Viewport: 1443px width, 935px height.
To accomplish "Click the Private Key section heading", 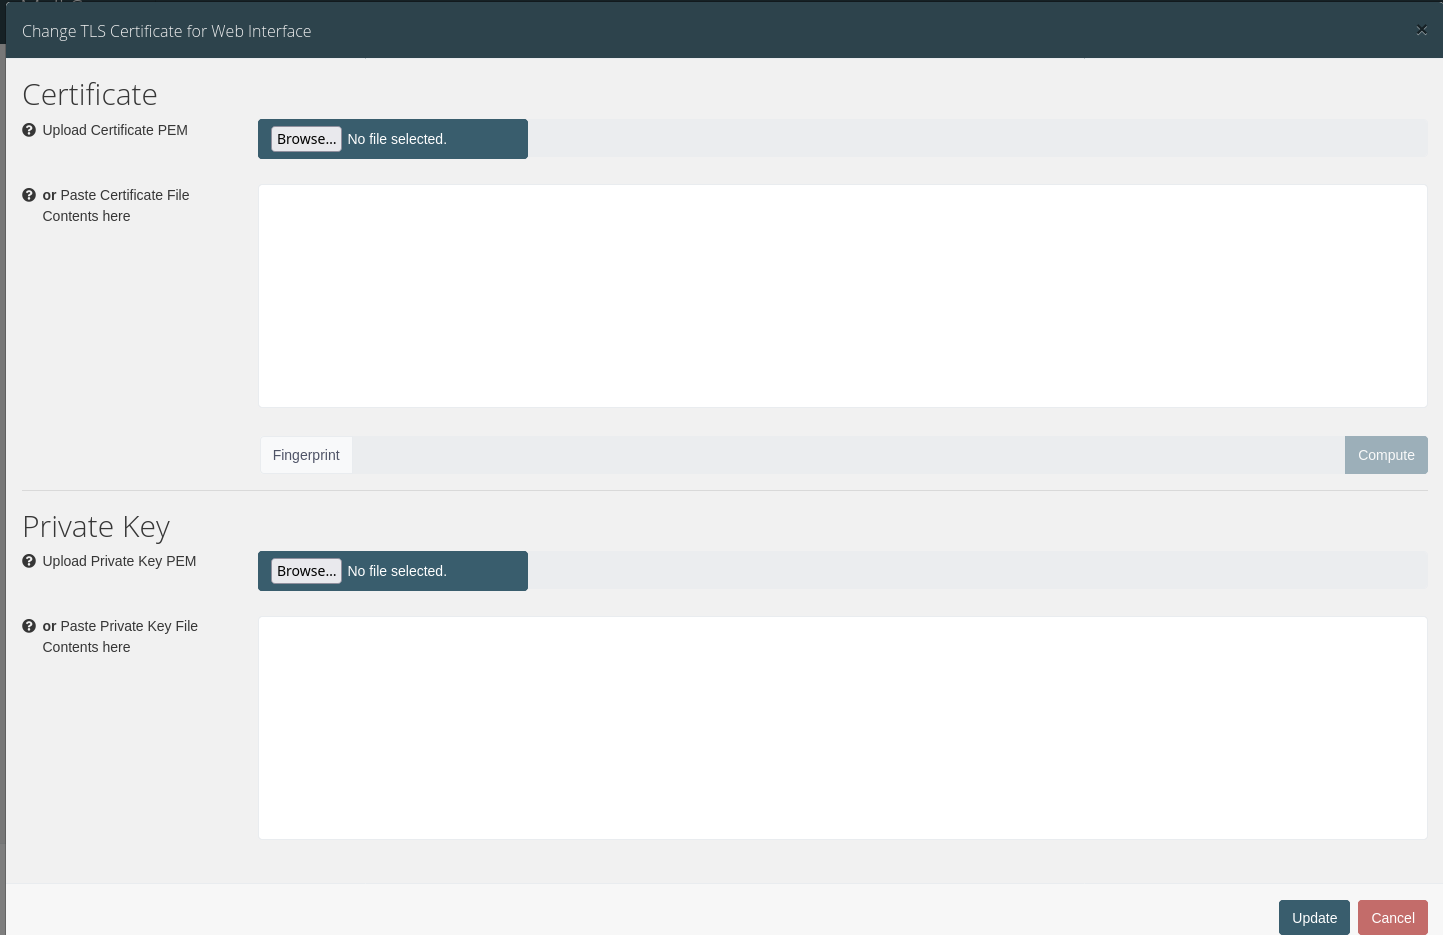I will [x=96, y=526].
